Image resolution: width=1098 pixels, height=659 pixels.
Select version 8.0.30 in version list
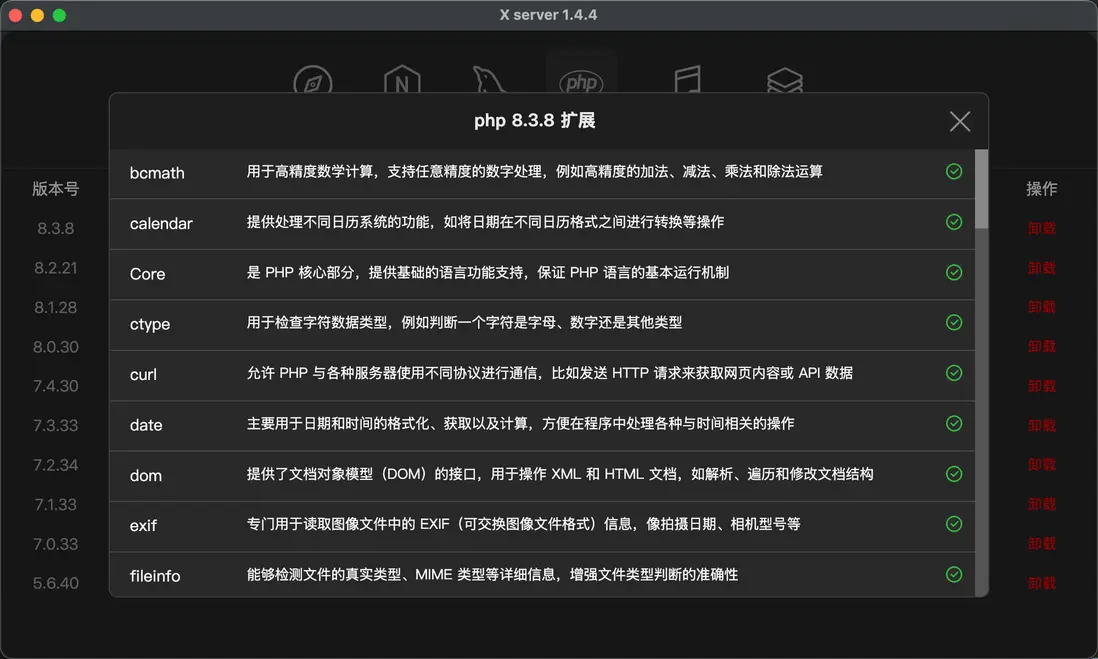click(55, 347)
